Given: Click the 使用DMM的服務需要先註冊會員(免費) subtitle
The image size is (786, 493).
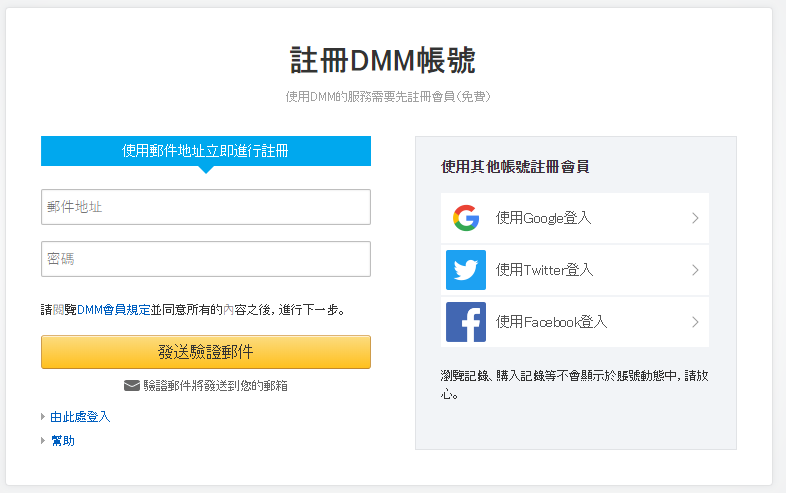Looking at the screenshot, I should point(388,96).
